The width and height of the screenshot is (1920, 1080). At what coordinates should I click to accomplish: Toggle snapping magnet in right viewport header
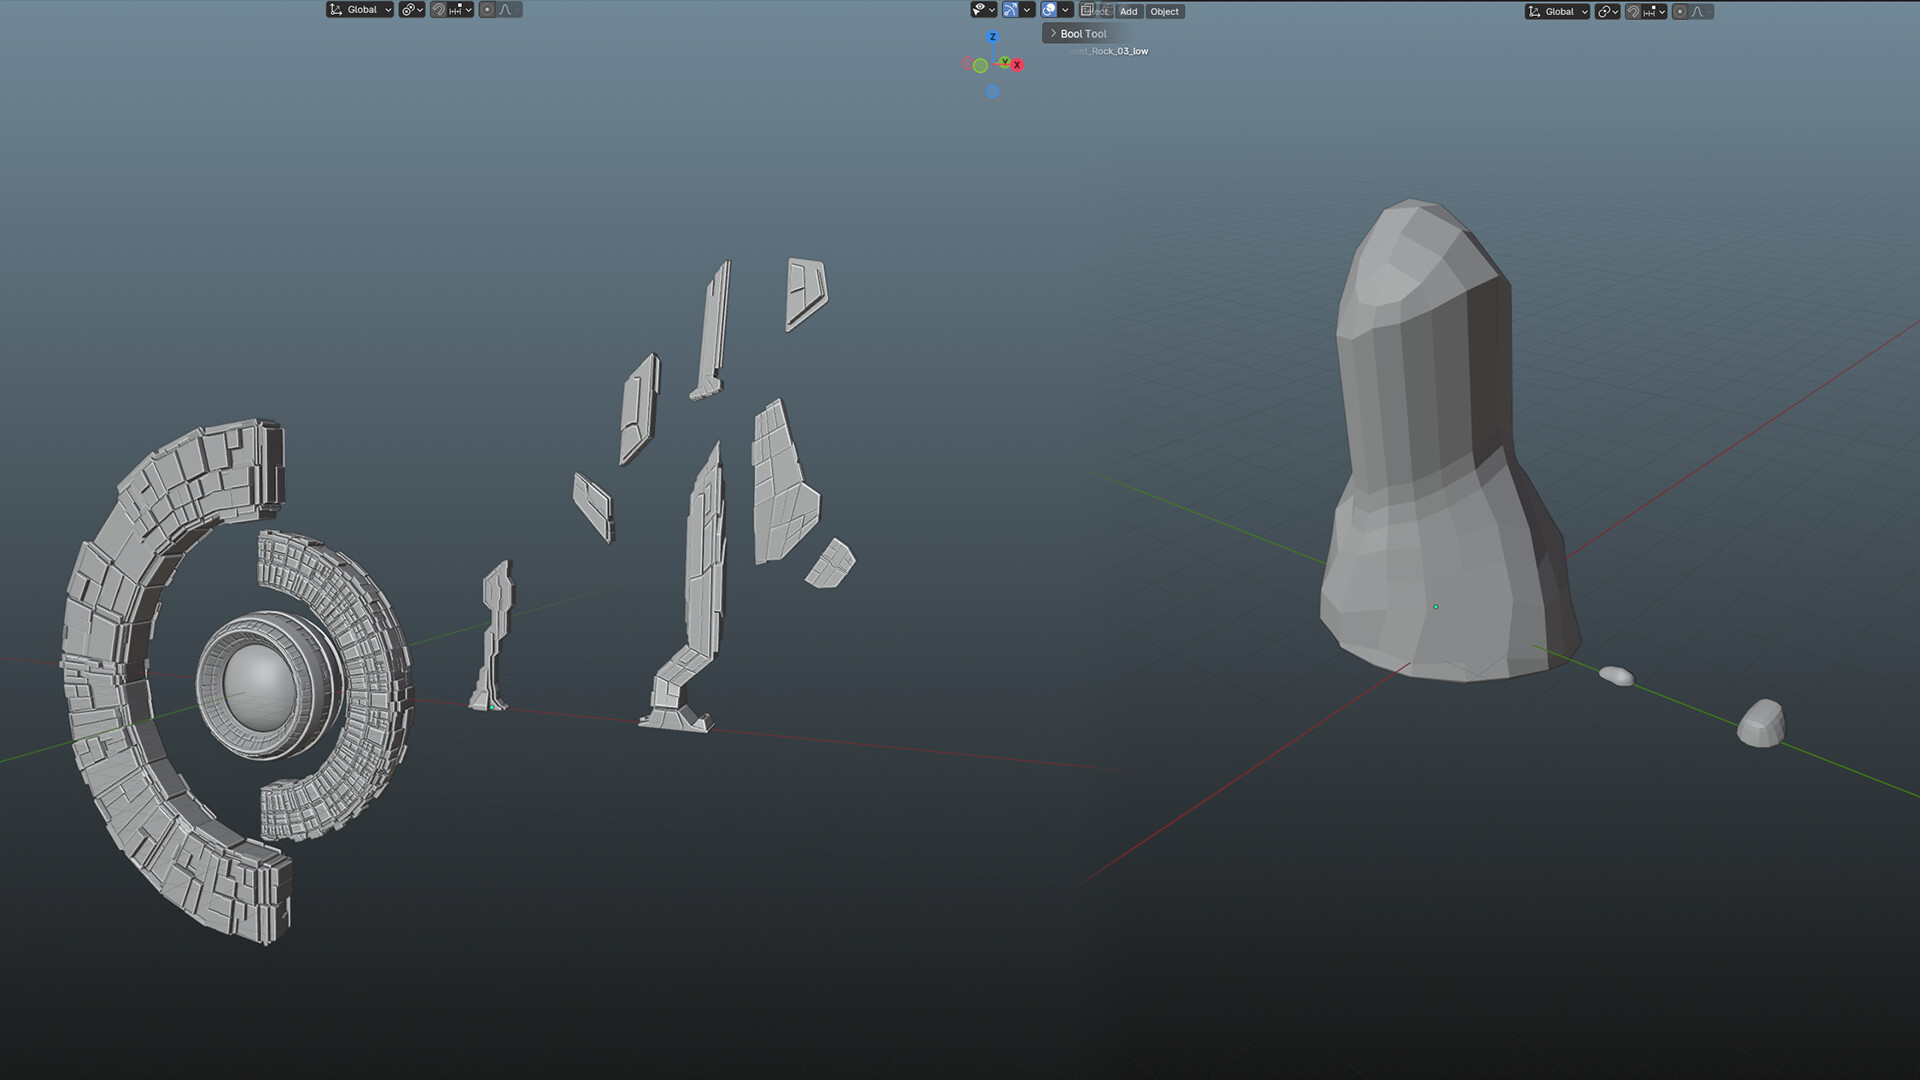pos(1633,12)
